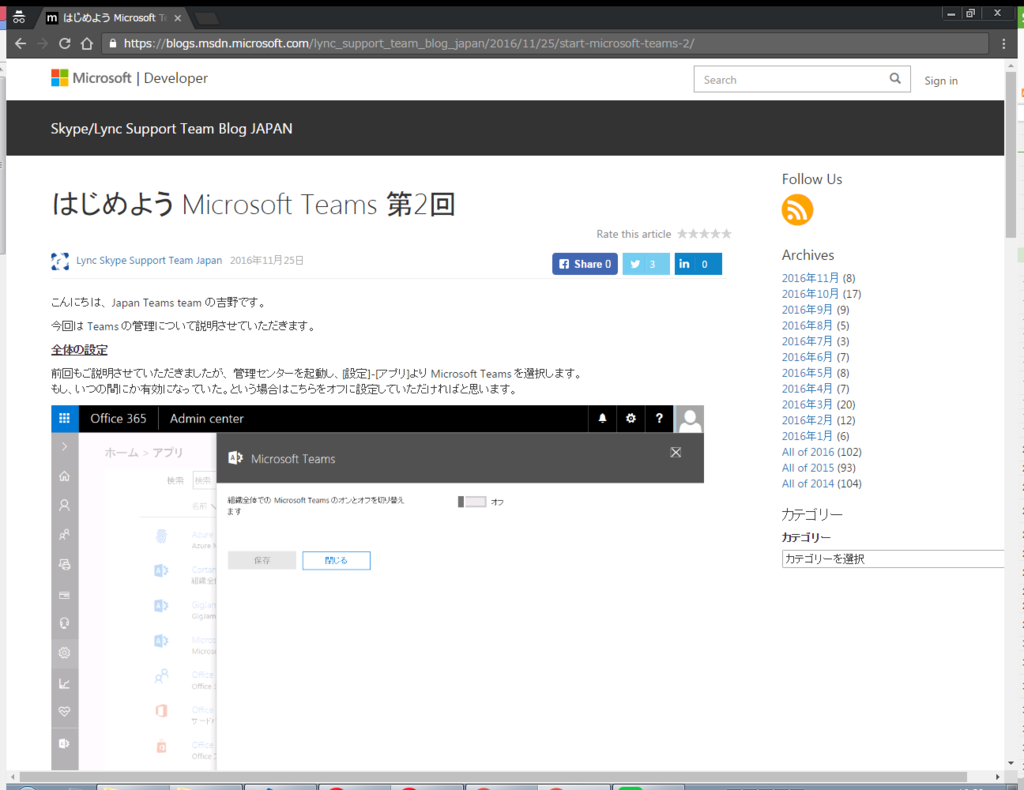The width and height of the screenshot is (1024, 790).
Task: Rate the article with fifth star
Action: 726,234
